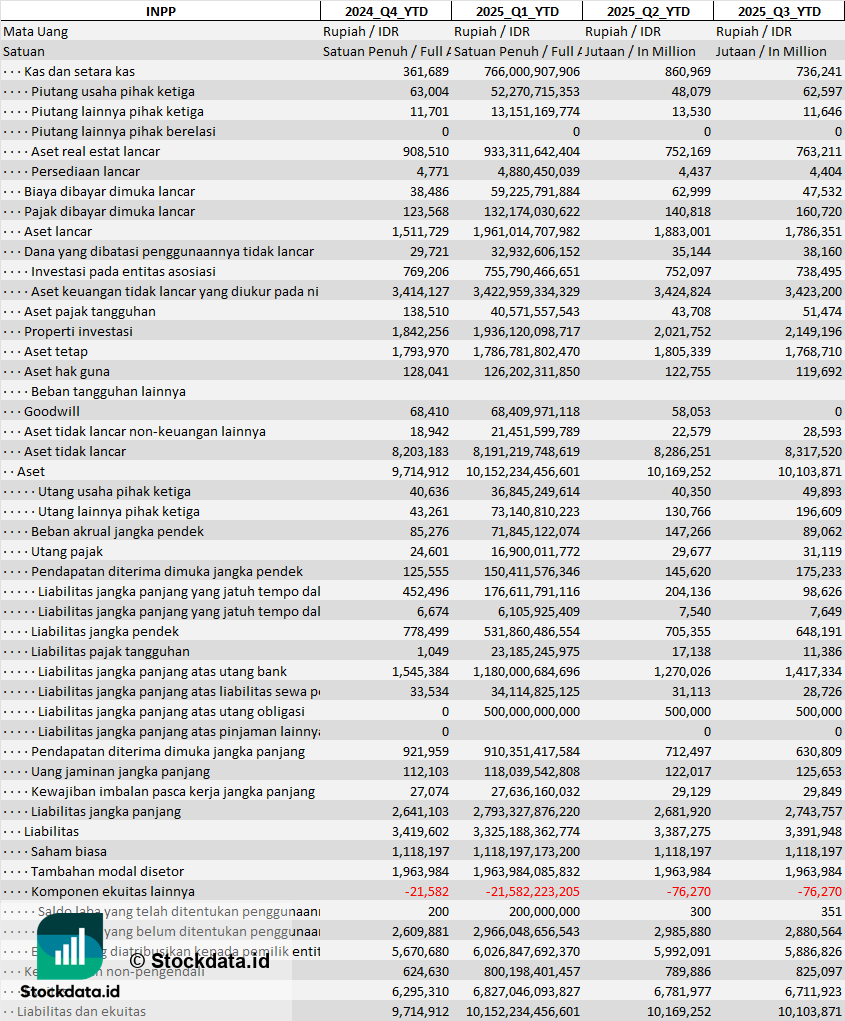
Task: Click red value -21,582 in 2024 Q4
Action: click(x=426, y=892)
